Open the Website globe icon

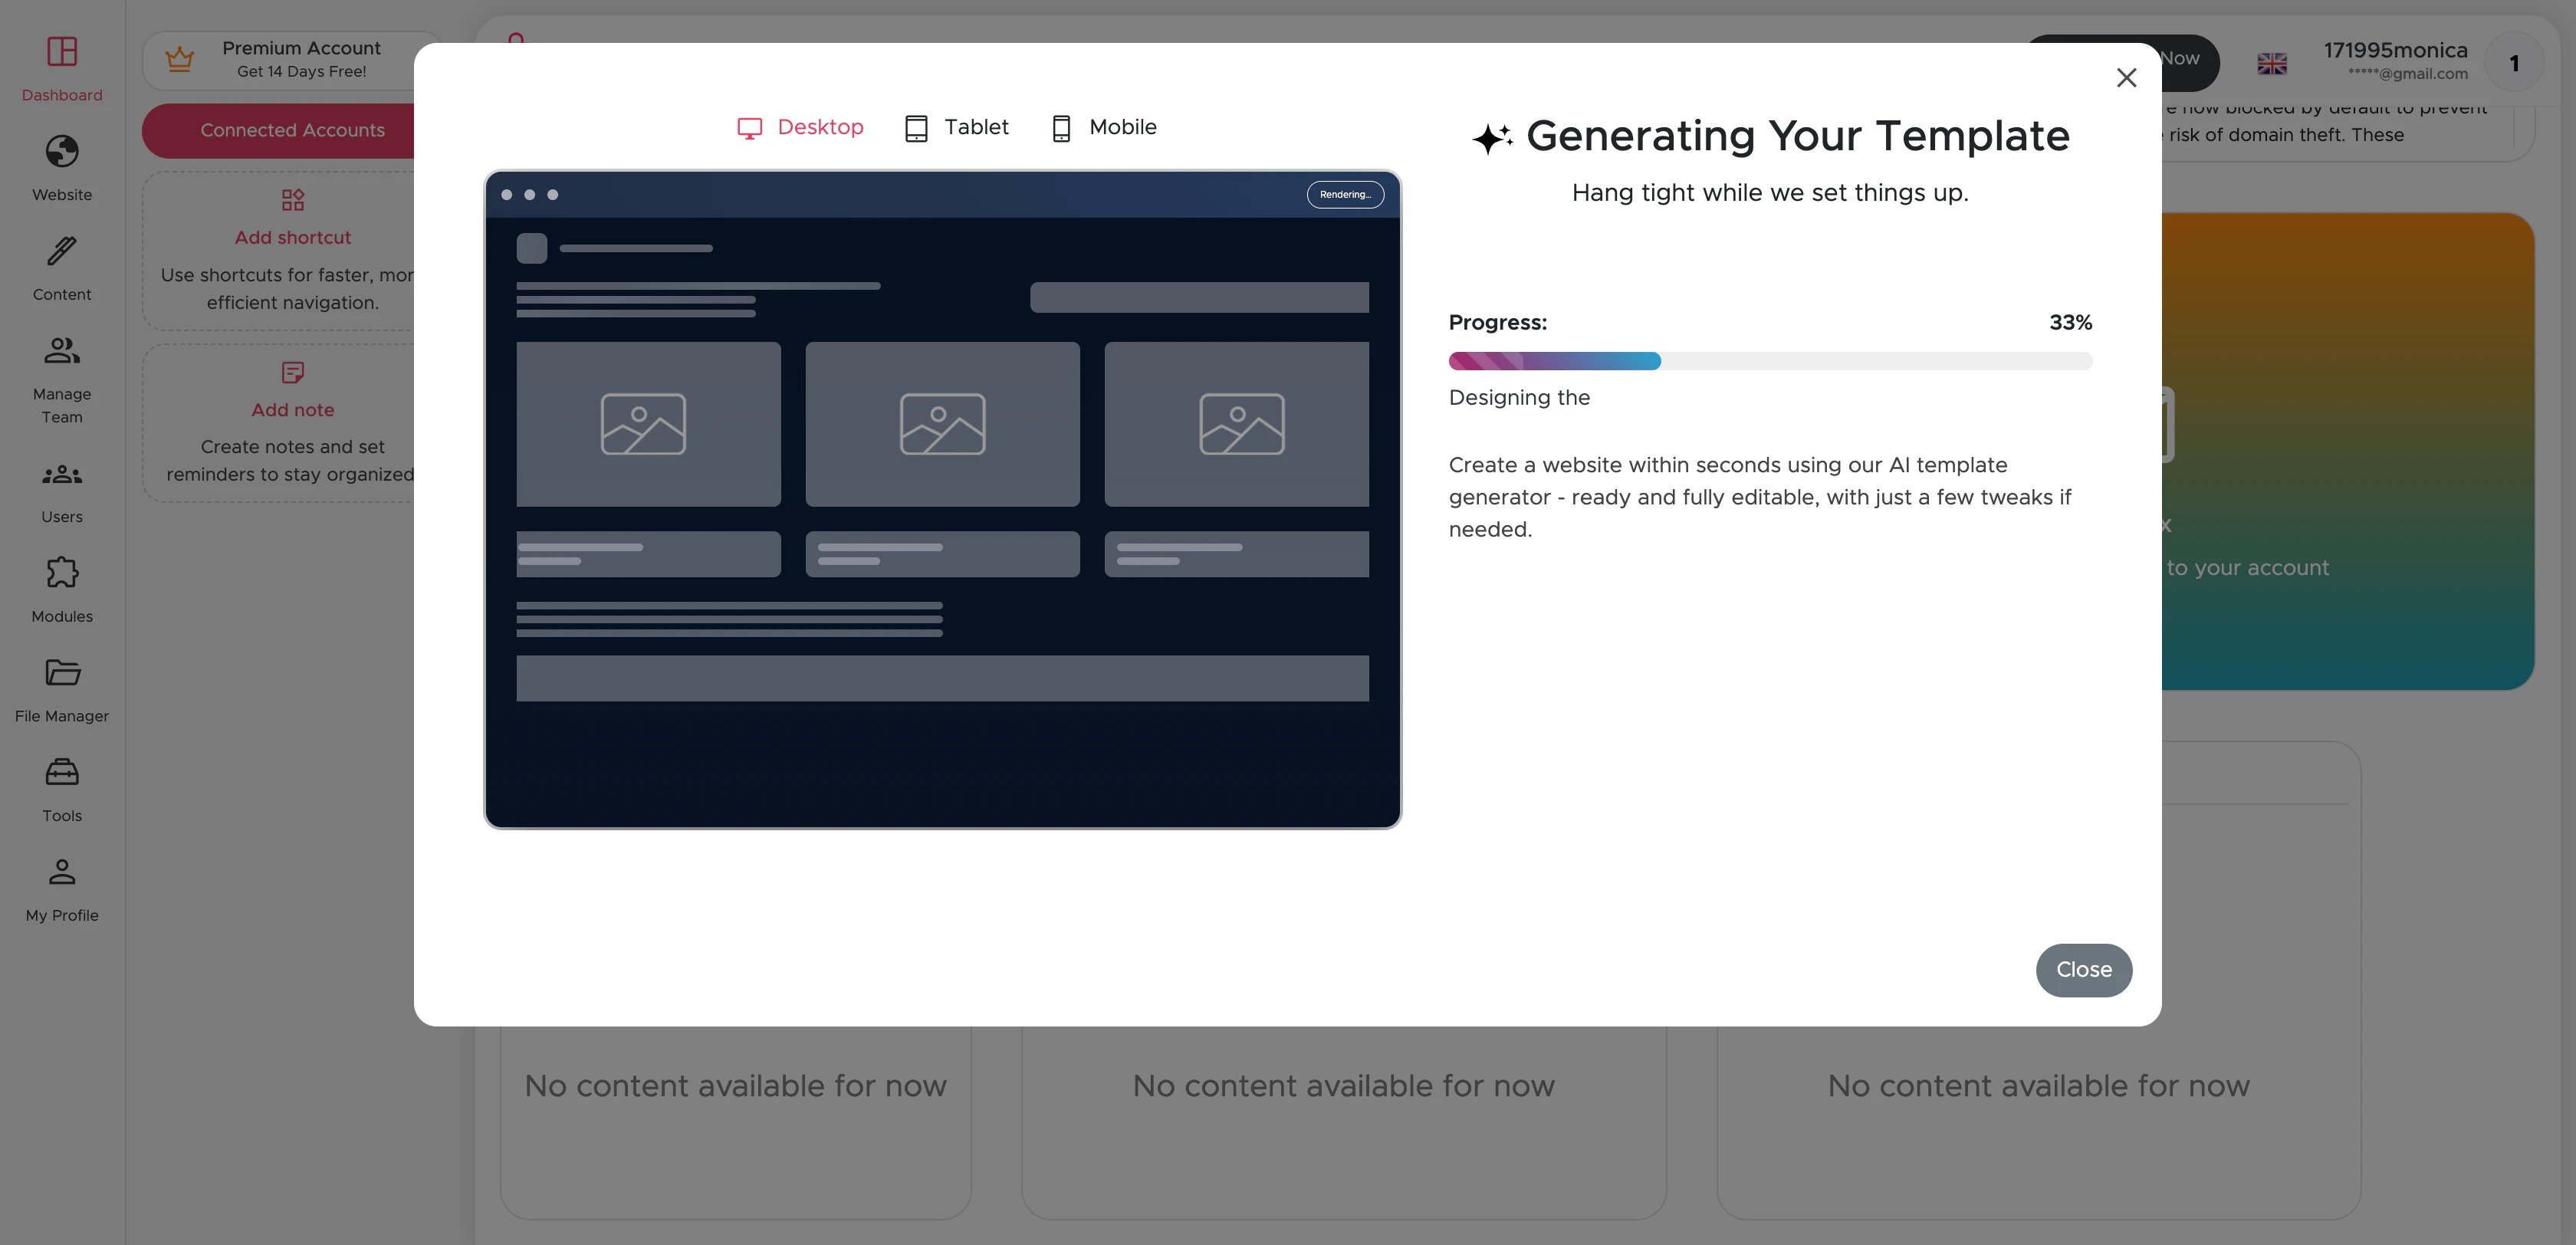pyautogui.click(x=62, y=151)
